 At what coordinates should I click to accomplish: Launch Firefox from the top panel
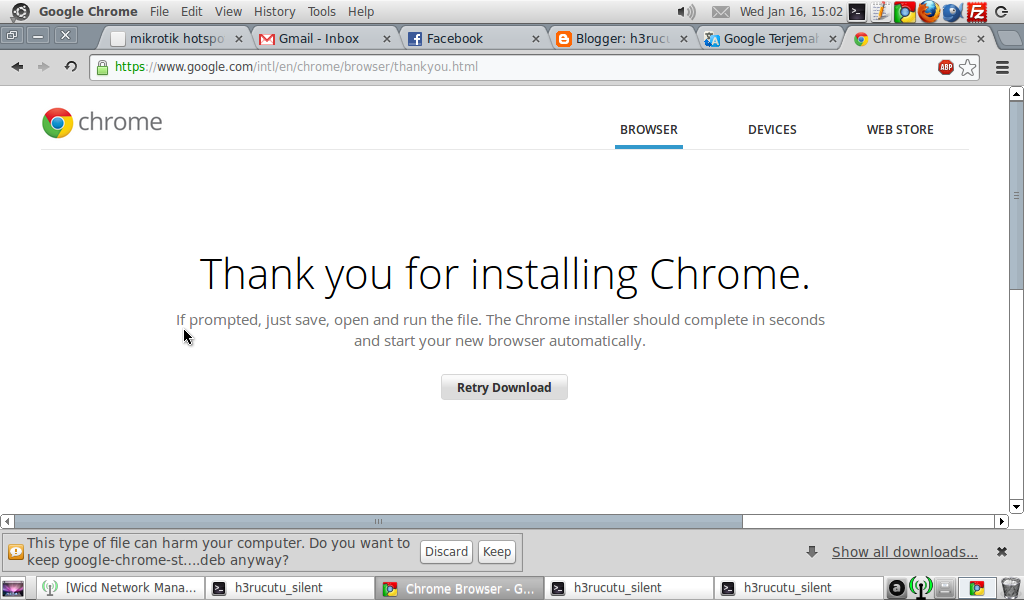928,12
